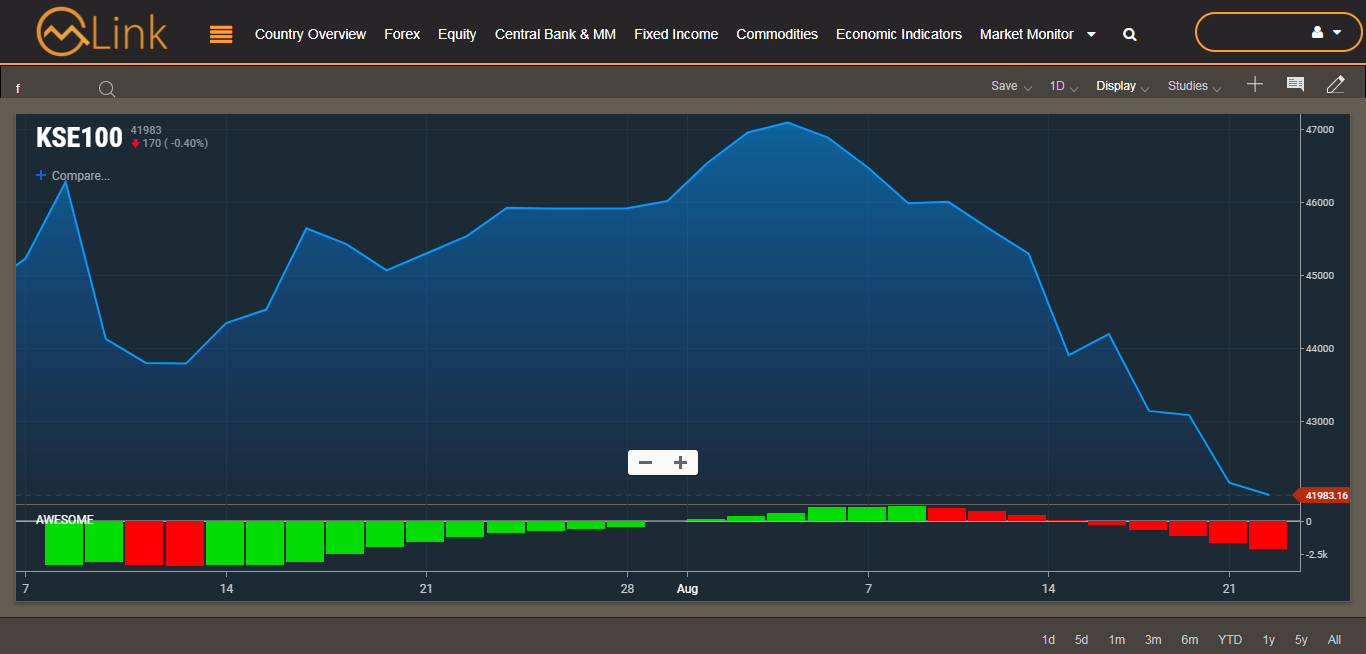Zoom in chart with plus button
This screenshot has width=1366, height=654.
(681, 462)
